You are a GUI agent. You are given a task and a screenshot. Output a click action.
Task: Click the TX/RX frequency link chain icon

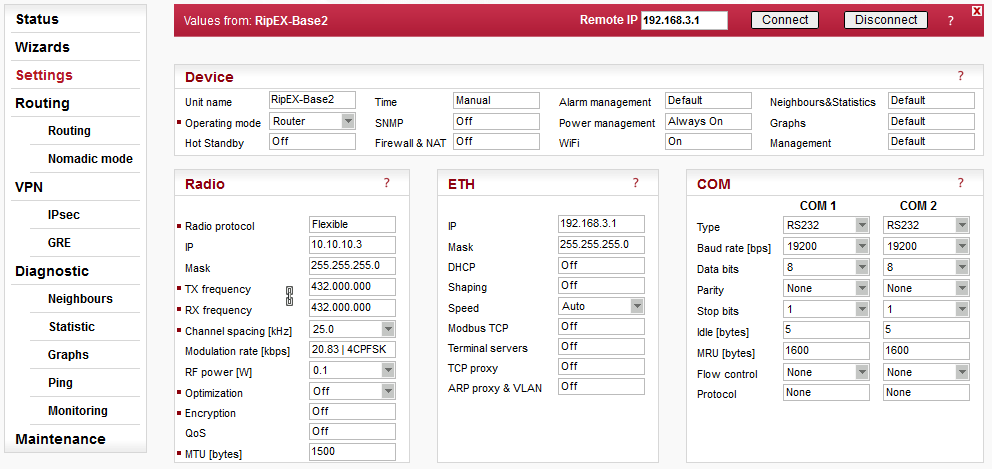[290, 296]
